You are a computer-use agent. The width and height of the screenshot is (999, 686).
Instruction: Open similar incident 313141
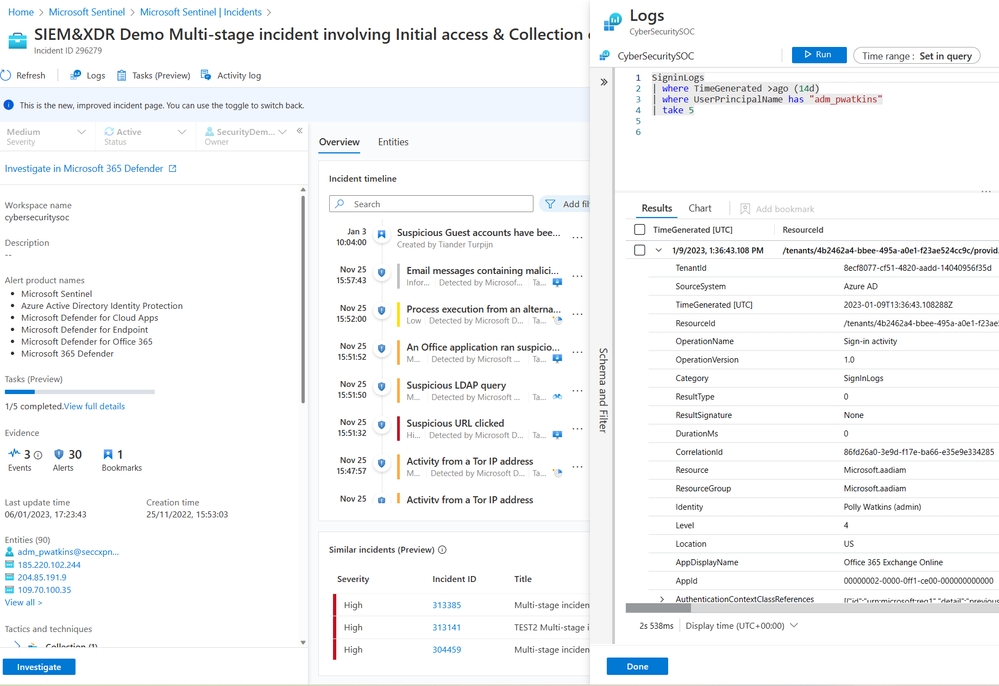(x=447, y=627)
